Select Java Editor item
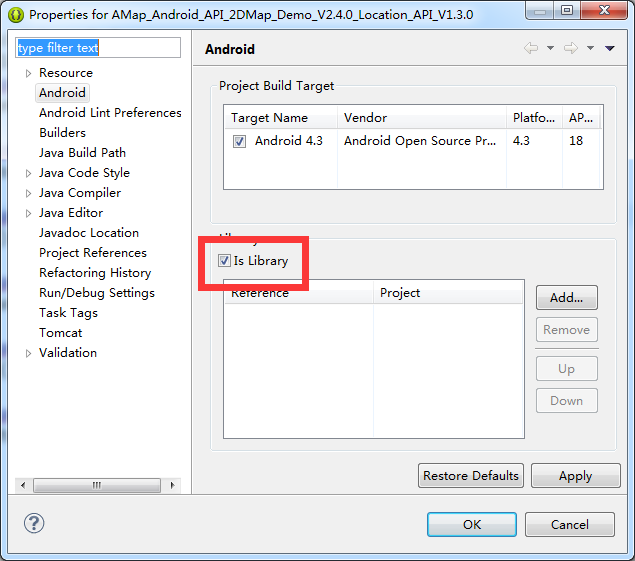Image resolution: width=635 pixels, height=561 pixels. click(71, 213)
